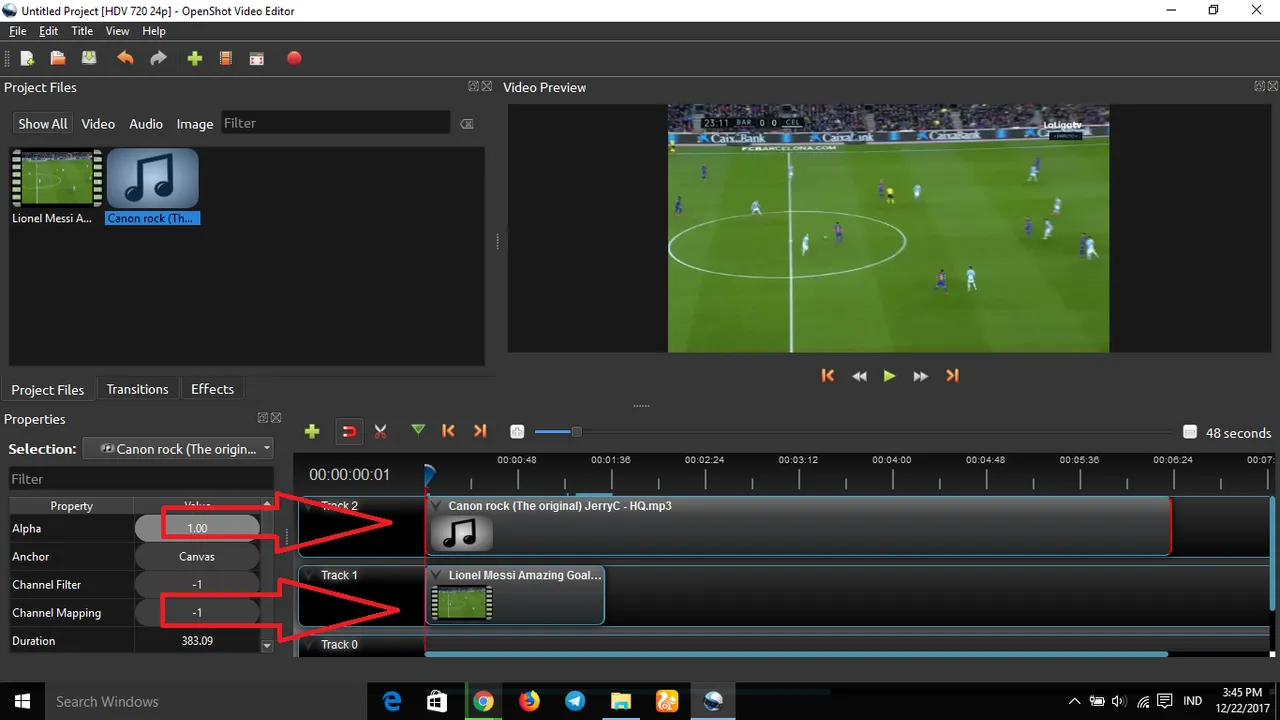Float the Video Preview panel

pyautogui.click(x=1260, y=87)
